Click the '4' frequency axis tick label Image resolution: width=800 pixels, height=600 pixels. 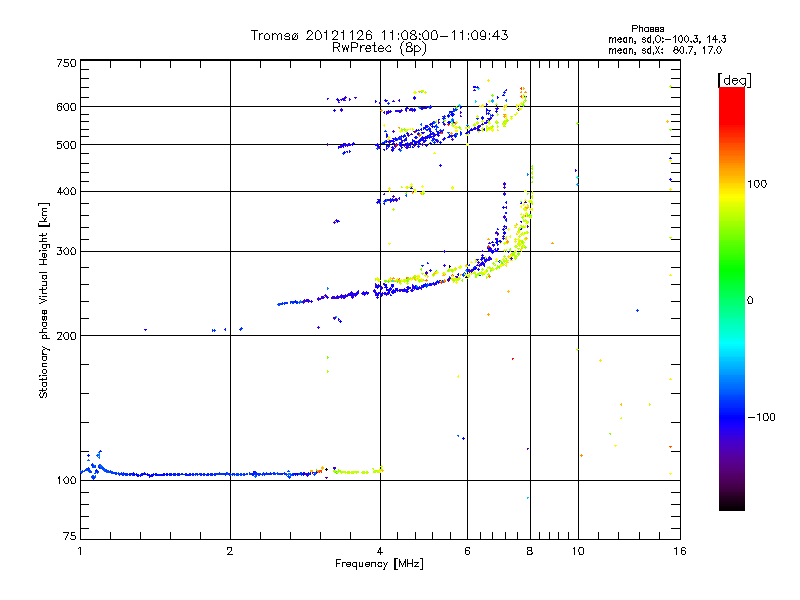point(380,551)
